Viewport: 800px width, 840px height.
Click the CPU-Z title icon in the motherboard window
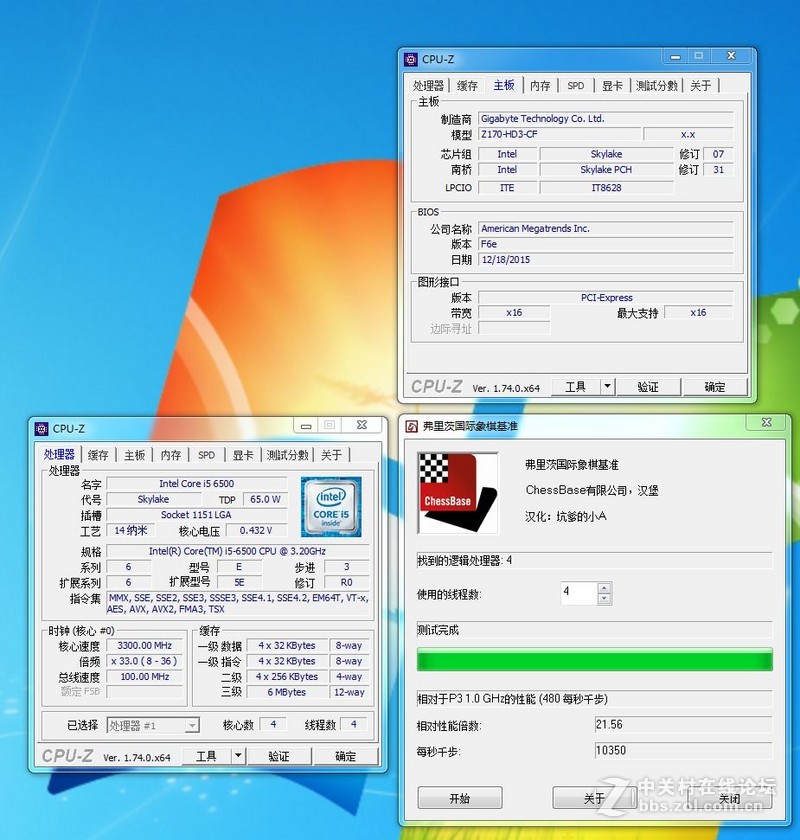pyautogui.click(x=411, y=59)
